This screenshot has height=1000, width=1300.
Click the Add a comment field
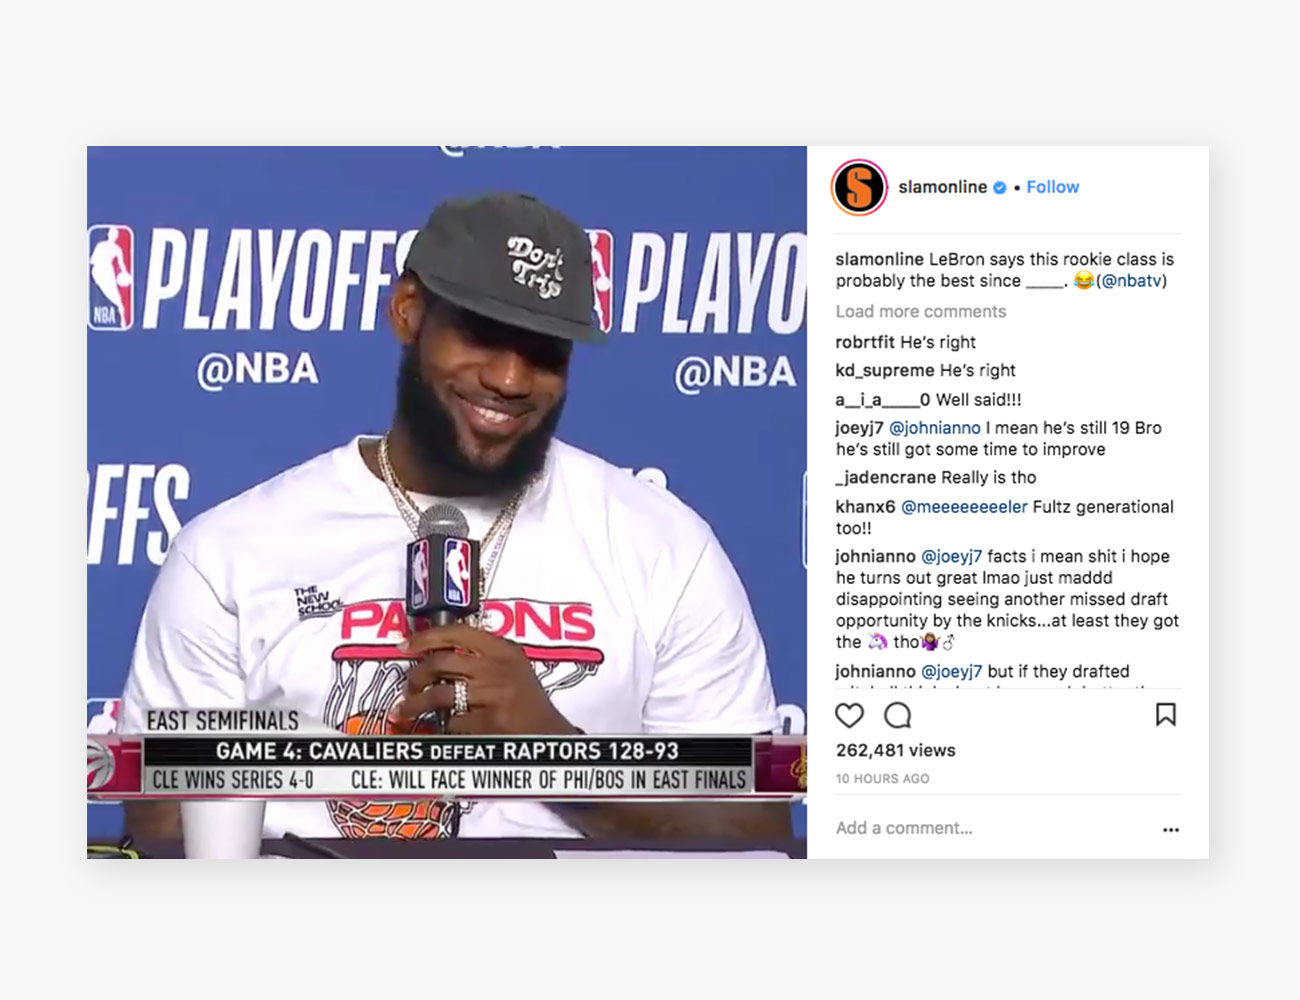(990, 828)
